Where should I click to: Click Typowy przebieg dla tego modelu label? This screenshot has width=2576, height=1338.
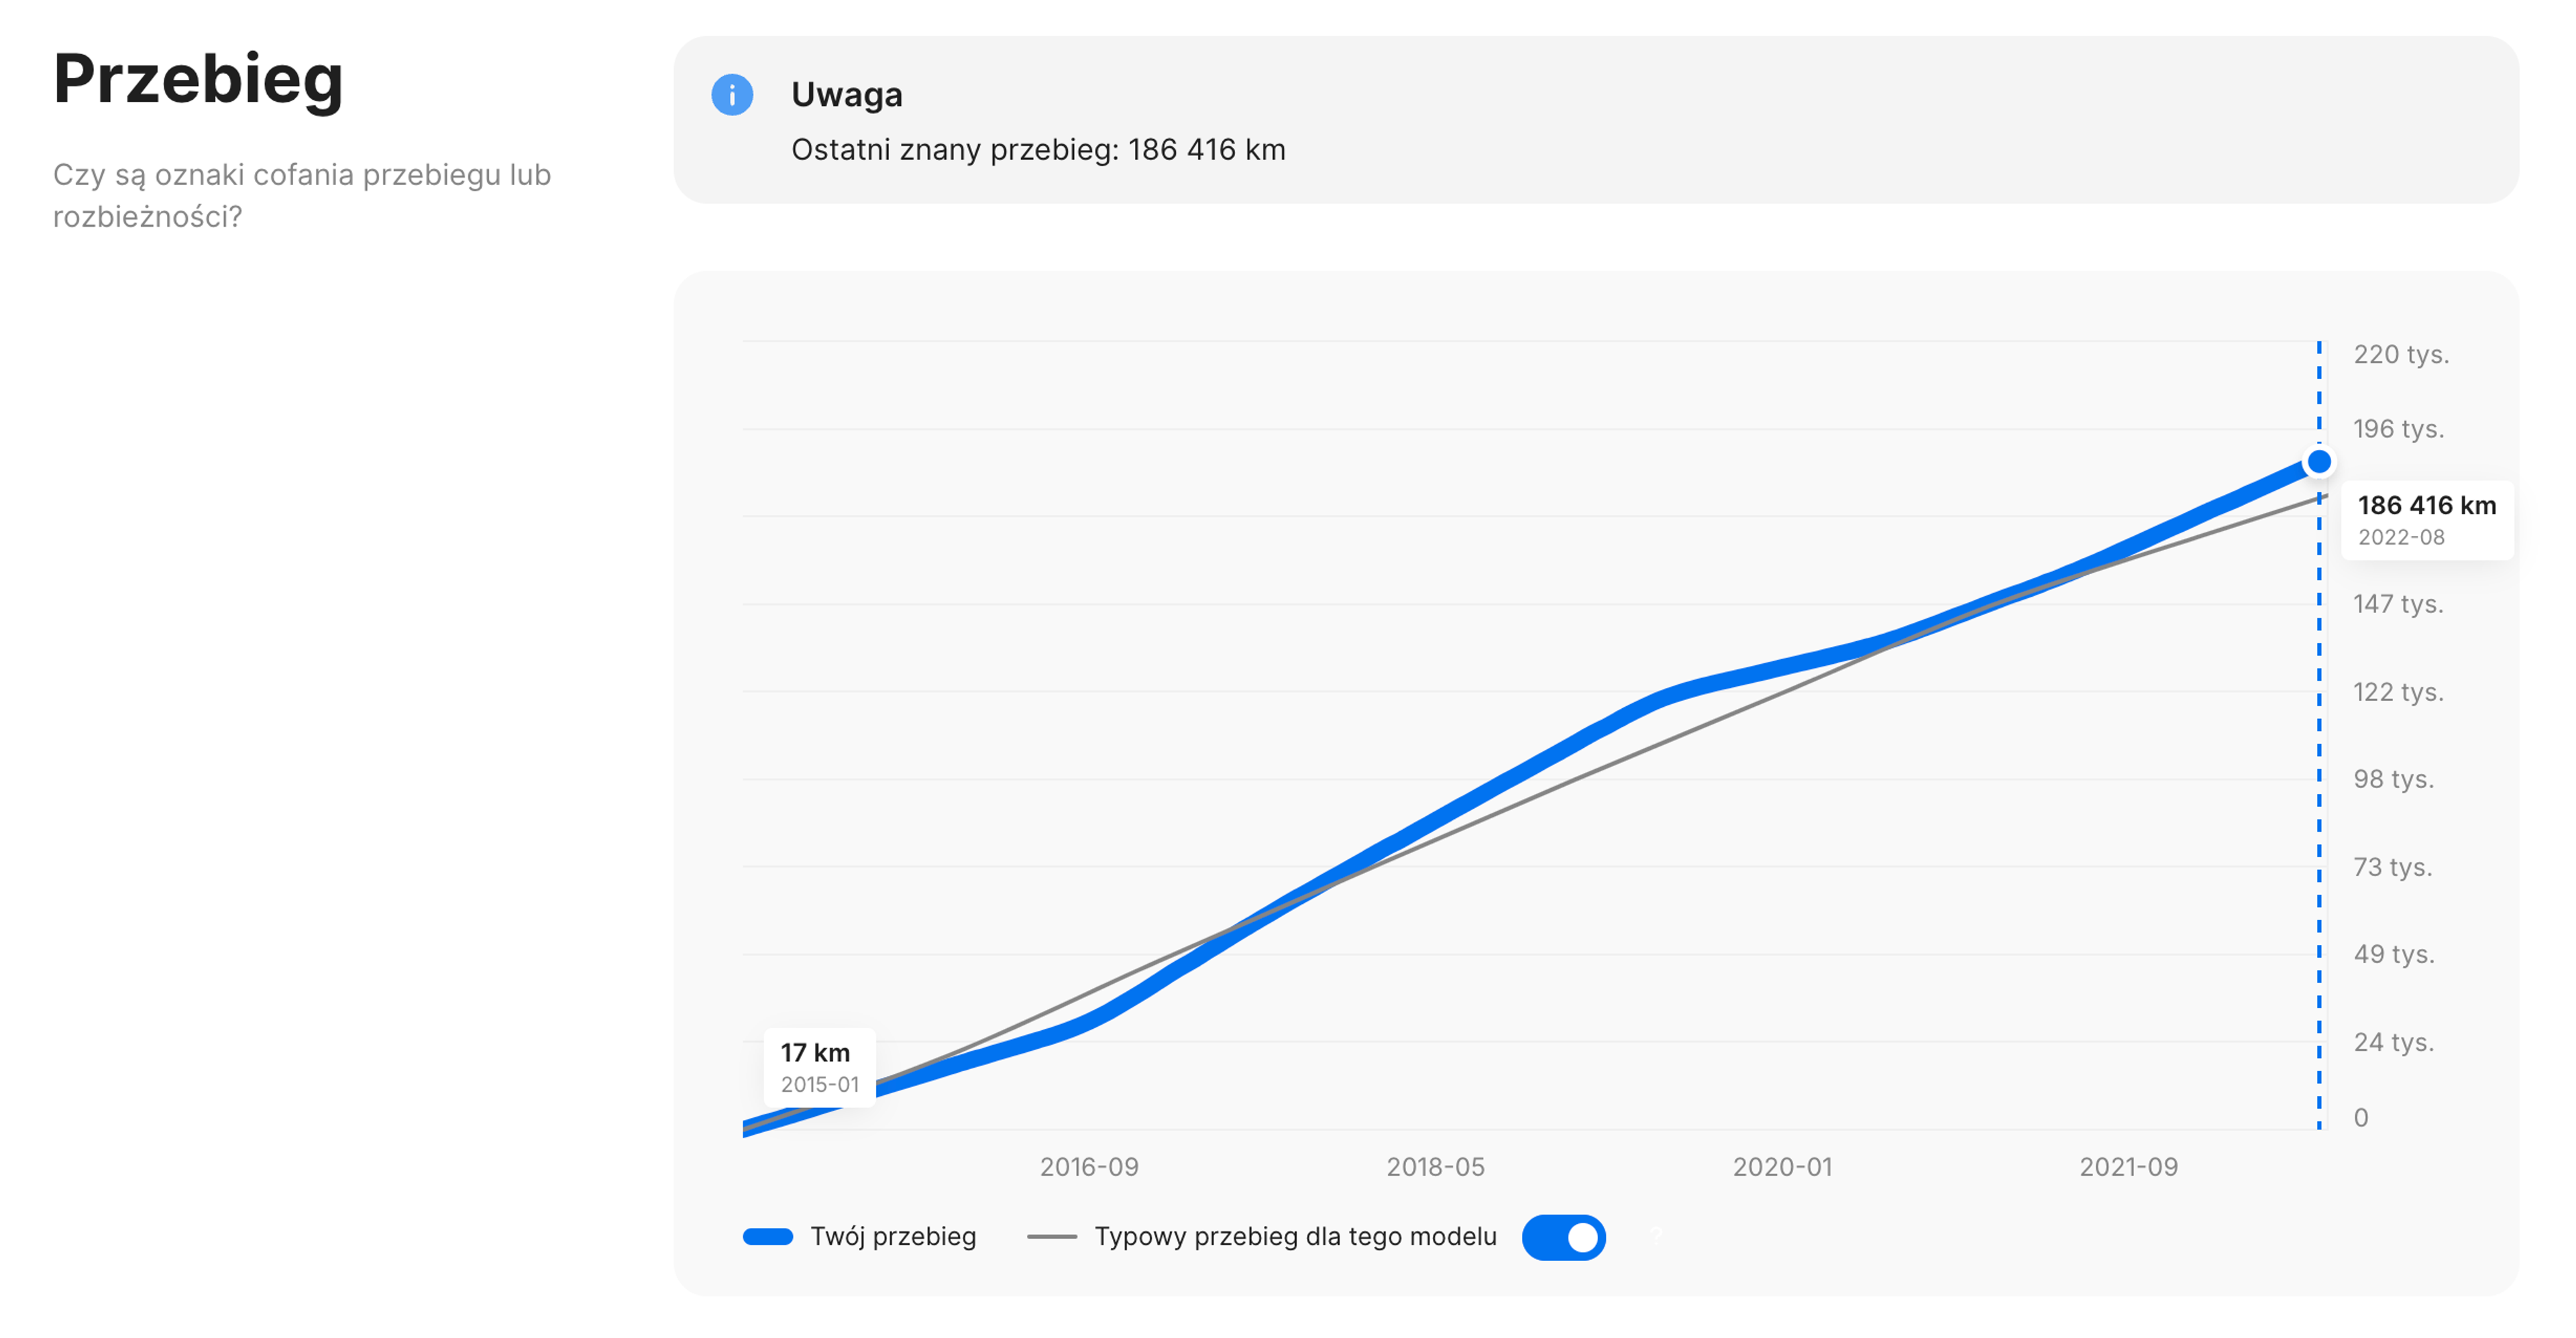(1295, 1237)
